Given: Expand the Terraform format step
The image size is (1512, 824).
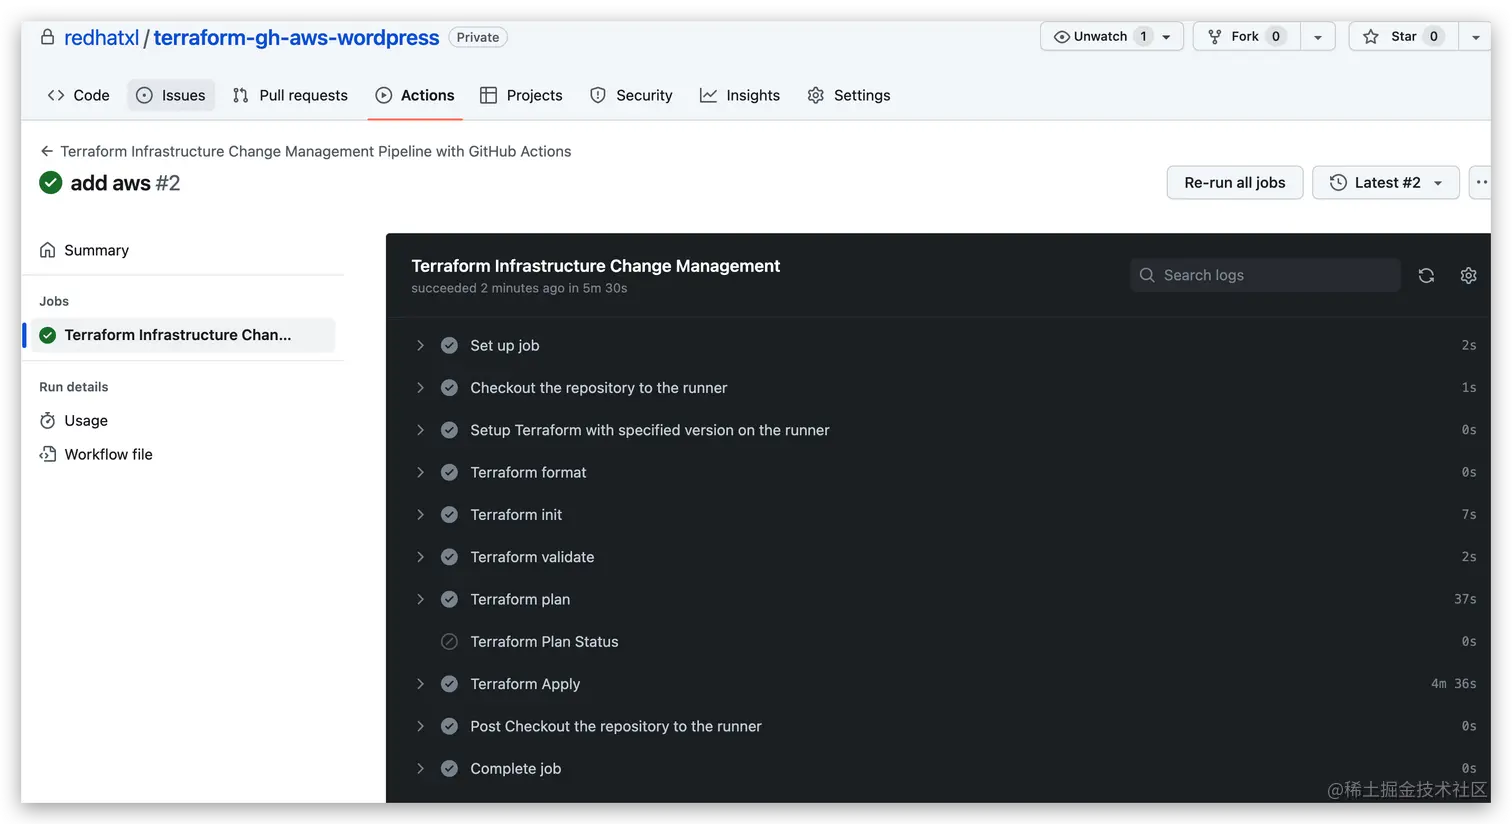Looking at the screenshot, I should 420,472.
